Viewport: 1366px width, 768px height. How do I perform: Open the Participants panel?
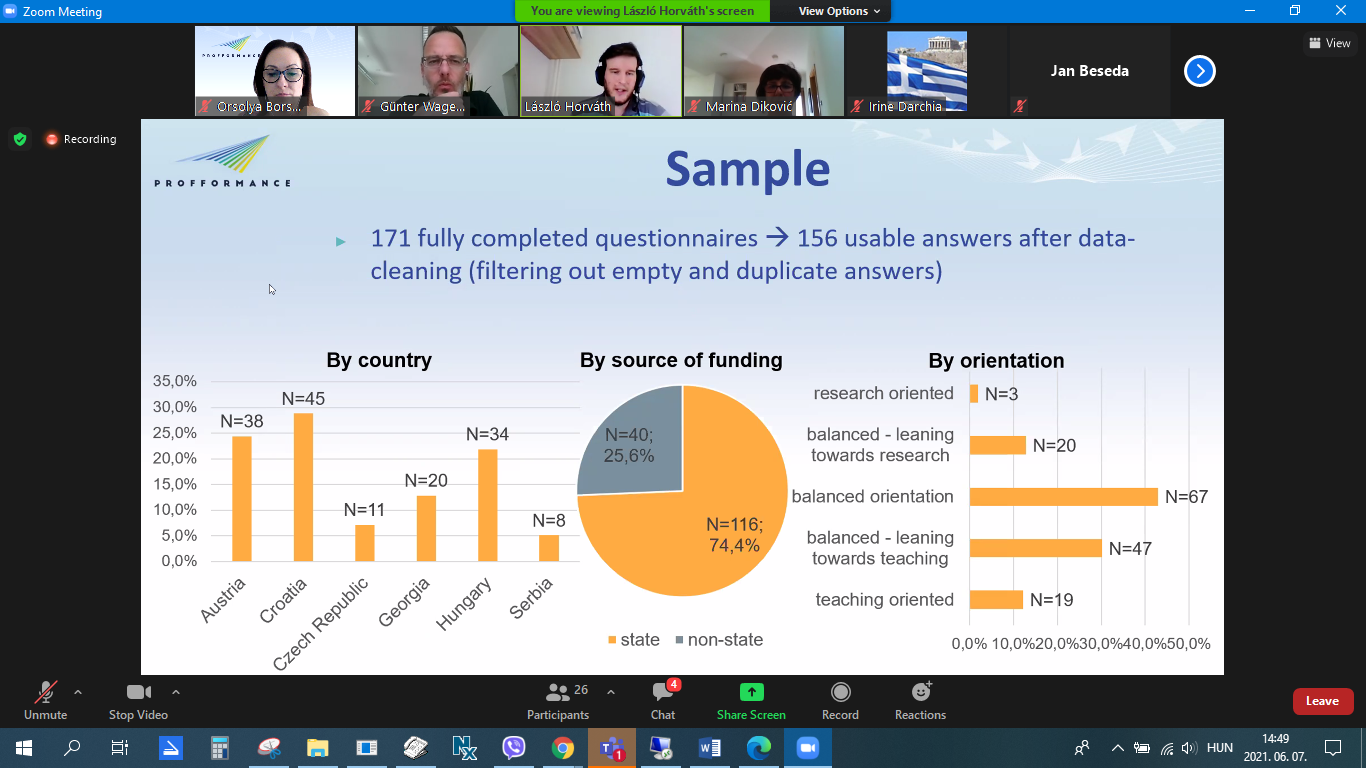click(x=558, y=693)
